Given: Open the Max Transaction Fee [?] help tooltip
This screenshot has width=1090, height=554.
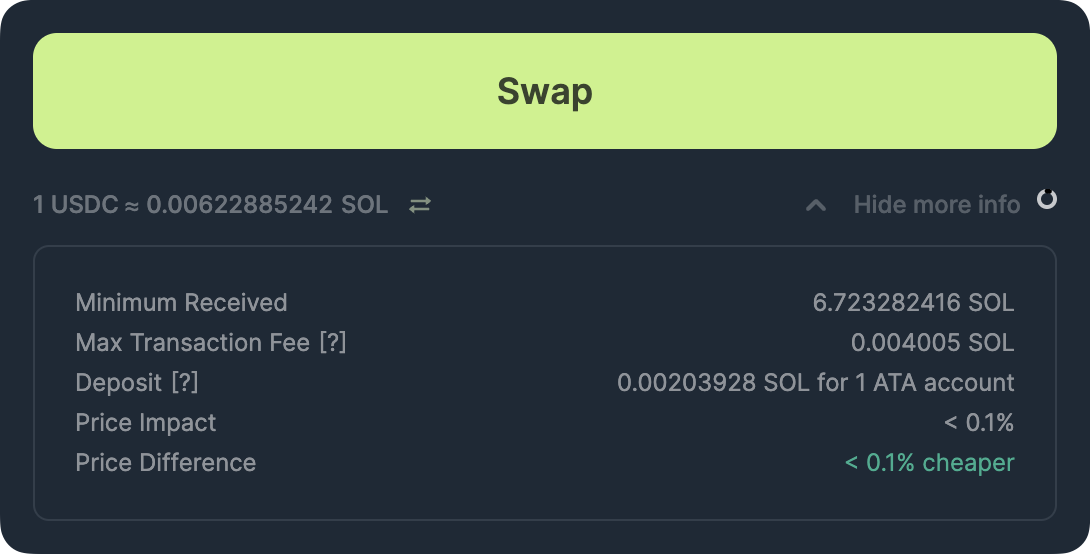Looking at the screenshot, I should pos(333,343).
